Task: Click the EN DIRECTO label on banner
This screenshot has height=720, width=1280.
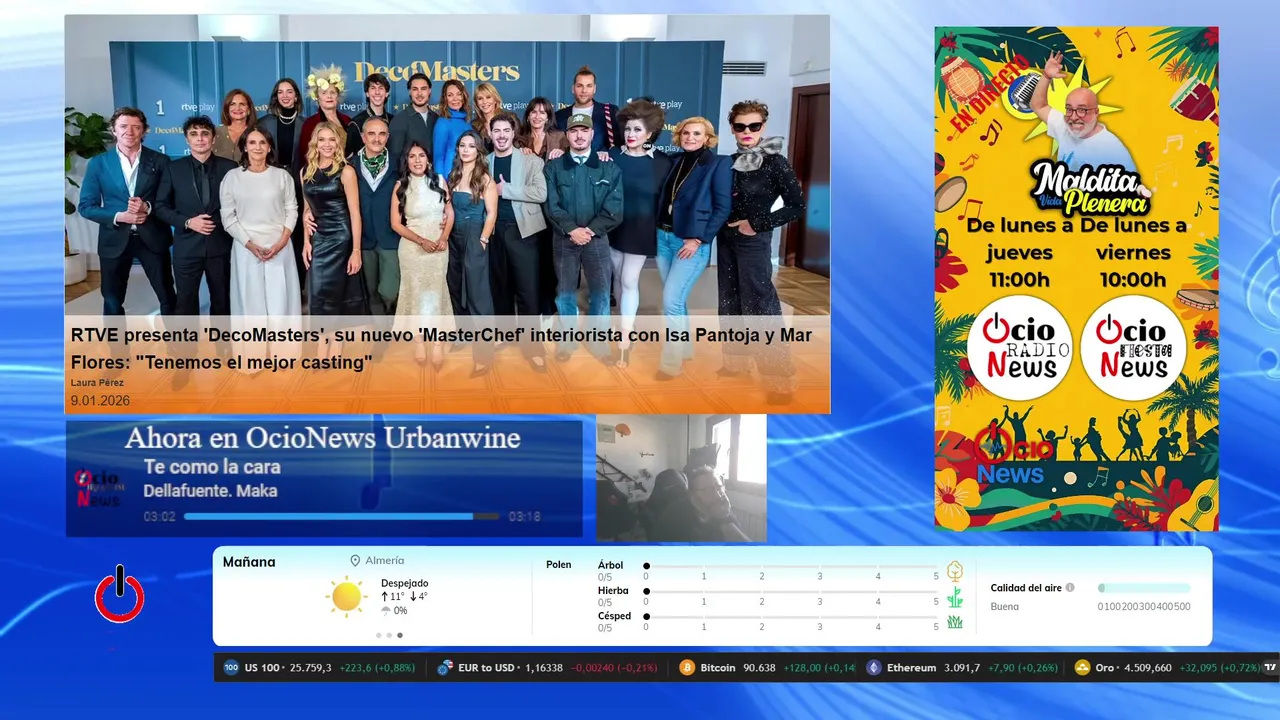Action: click(990, 94)
